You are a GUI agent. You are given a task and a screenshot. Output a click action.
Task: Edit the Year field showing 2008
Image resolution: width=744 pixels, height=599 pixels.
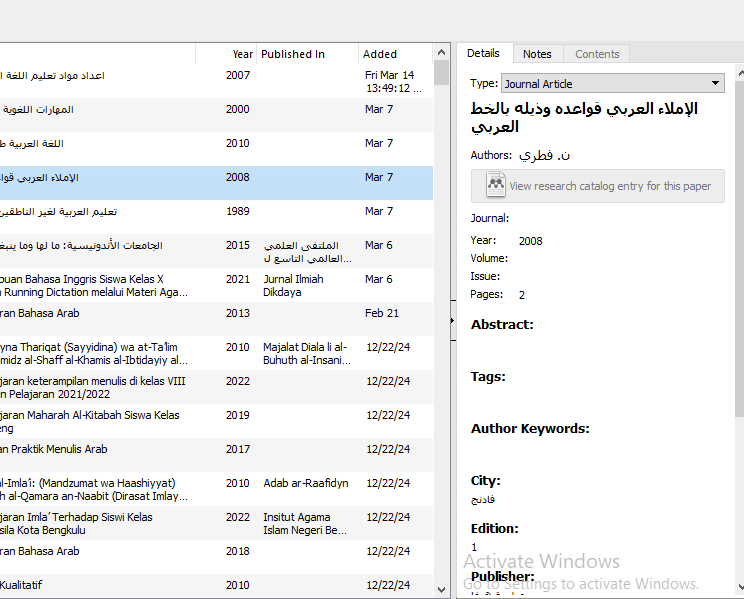[x=531, y=241]
